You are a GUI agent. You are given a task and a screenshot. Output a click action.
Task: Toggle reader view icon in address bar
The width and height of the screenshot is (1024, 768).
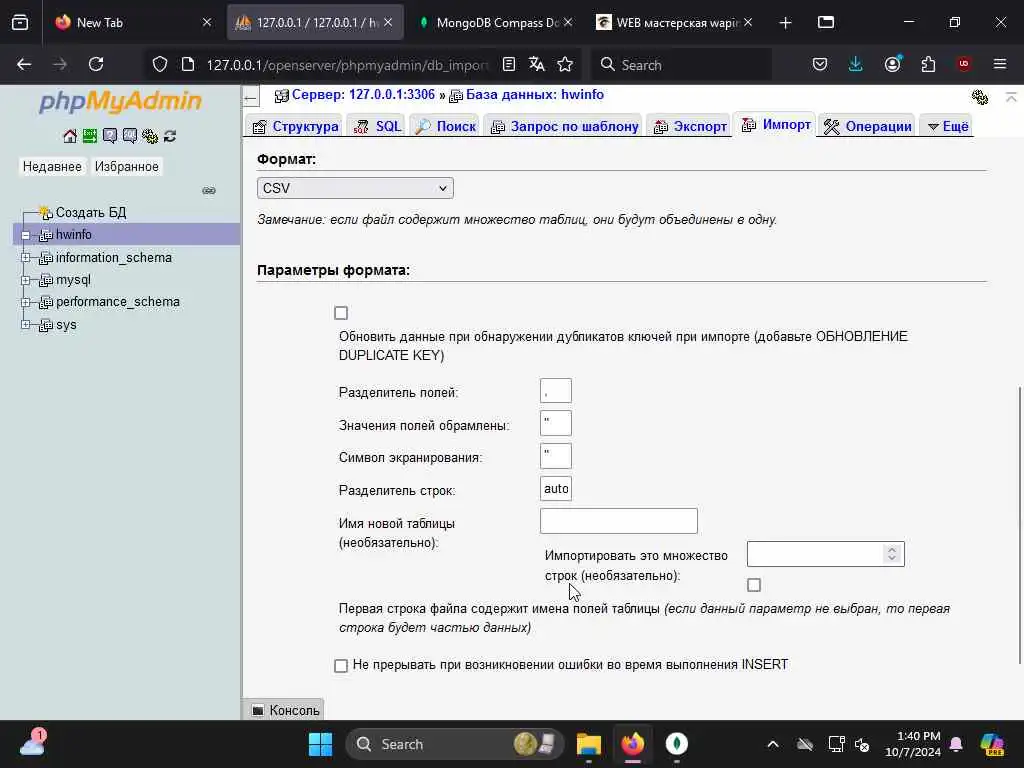click(509, 64)
